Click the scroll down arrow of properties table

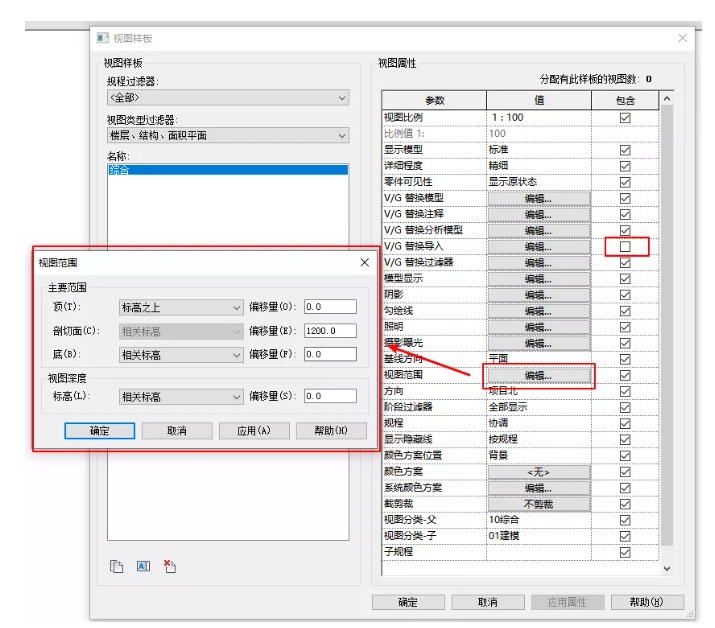[667, 568]
